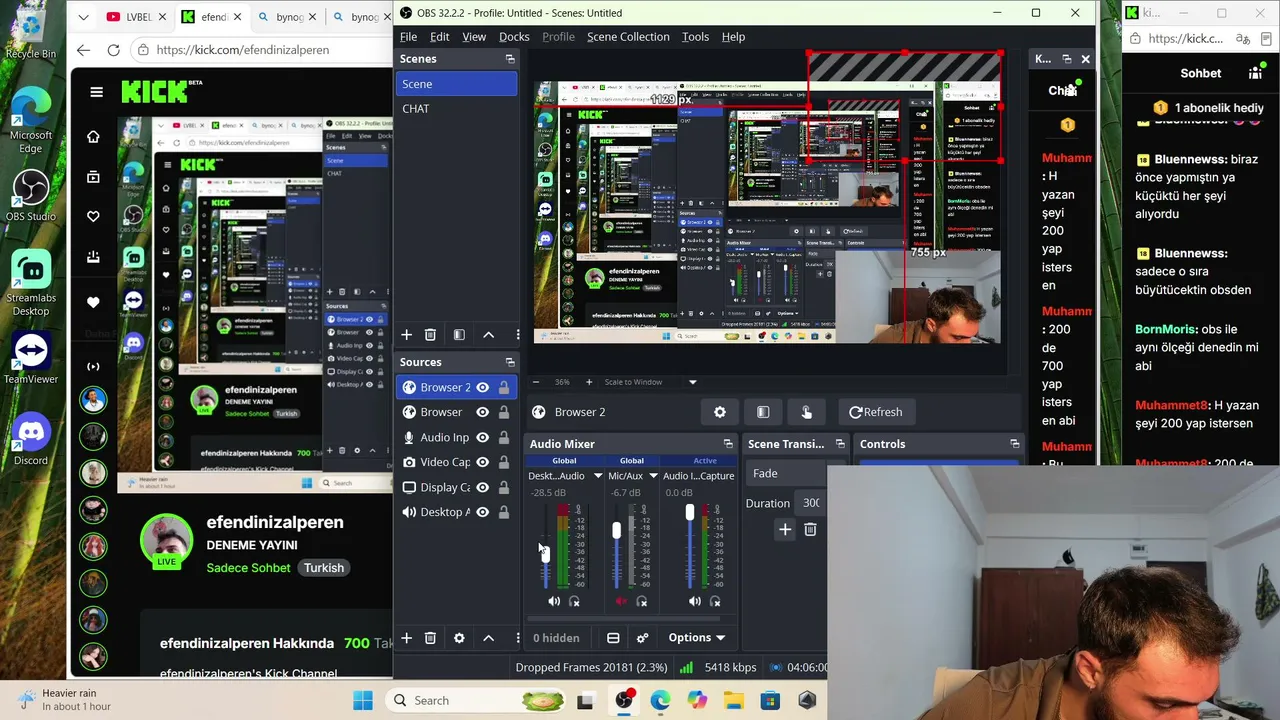The height and width of the screenshot is (720, 1280).
Task: Open the audio mixer Options dropdown
Action: pos(697,638)
